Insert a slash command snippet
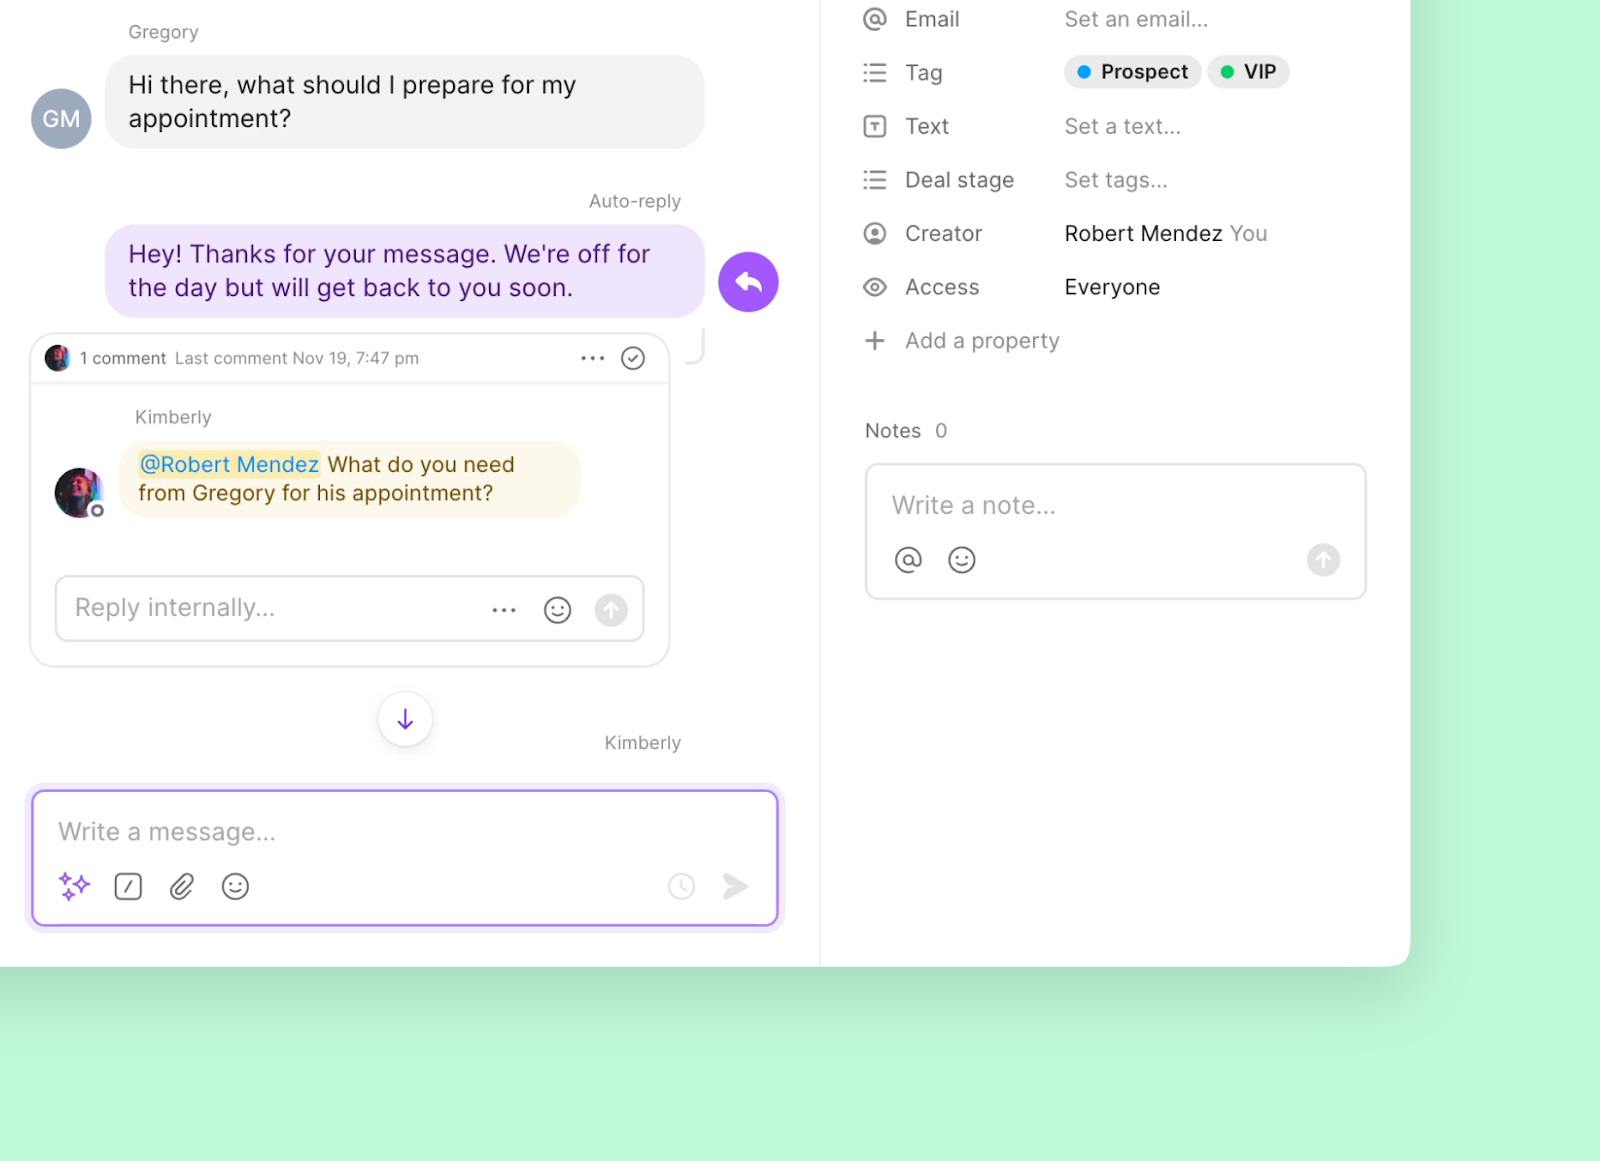The image size is (1600, 1161). 128,886
